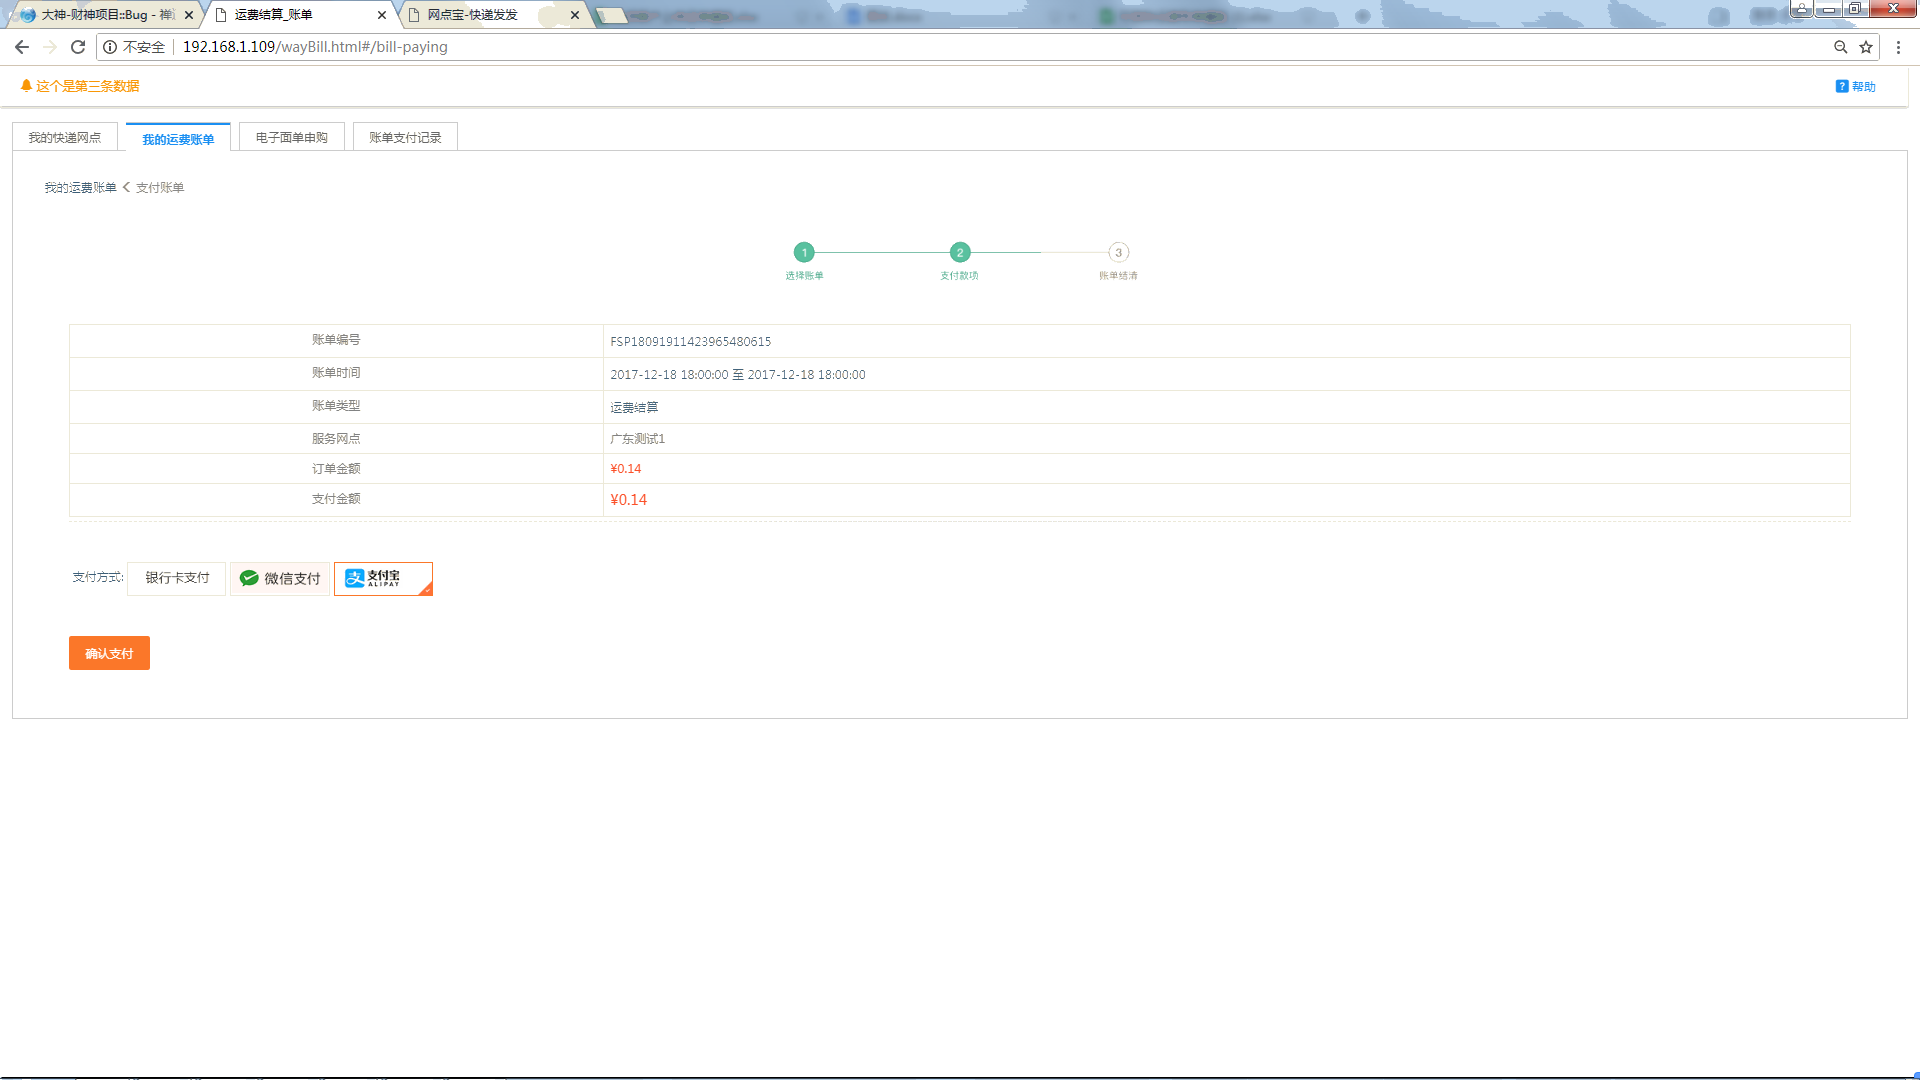Click step 1 选择账单 circle
The height and width of the screenshot is (1080, 1920).
(x=804, y=253)
